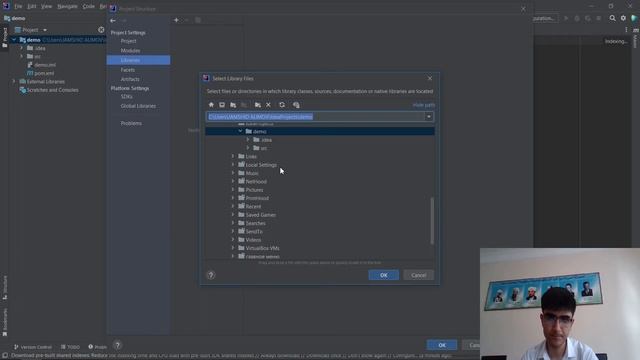Click back arrow in Project Structure

point(113,20)
